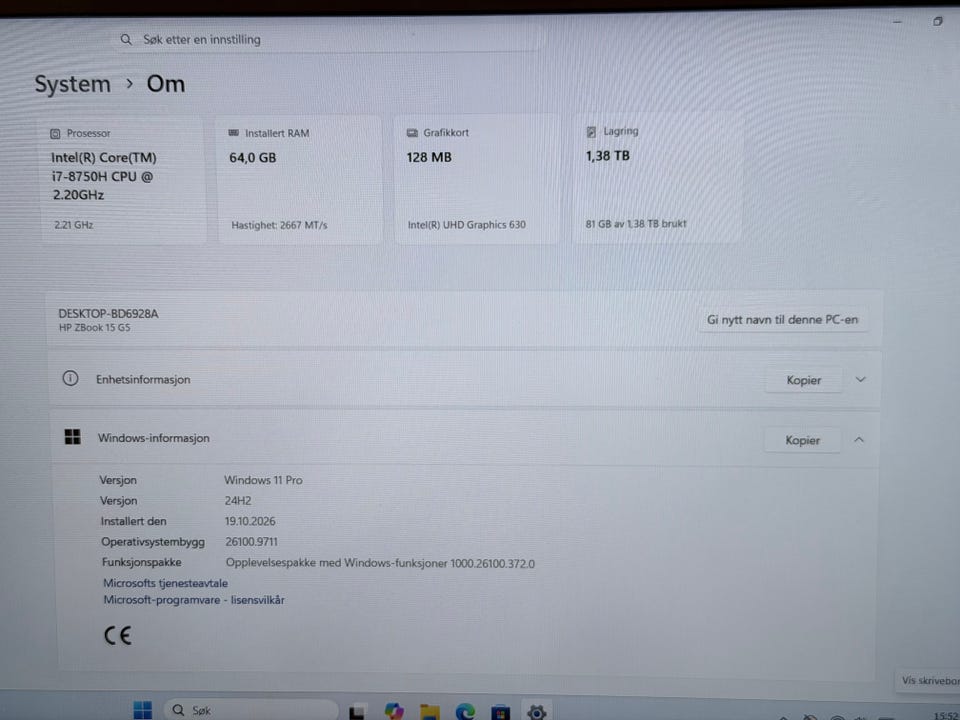The height and width of the screenshot is (720, 960).
Task: Open the Lagring storage card
Action: (658, 179)
